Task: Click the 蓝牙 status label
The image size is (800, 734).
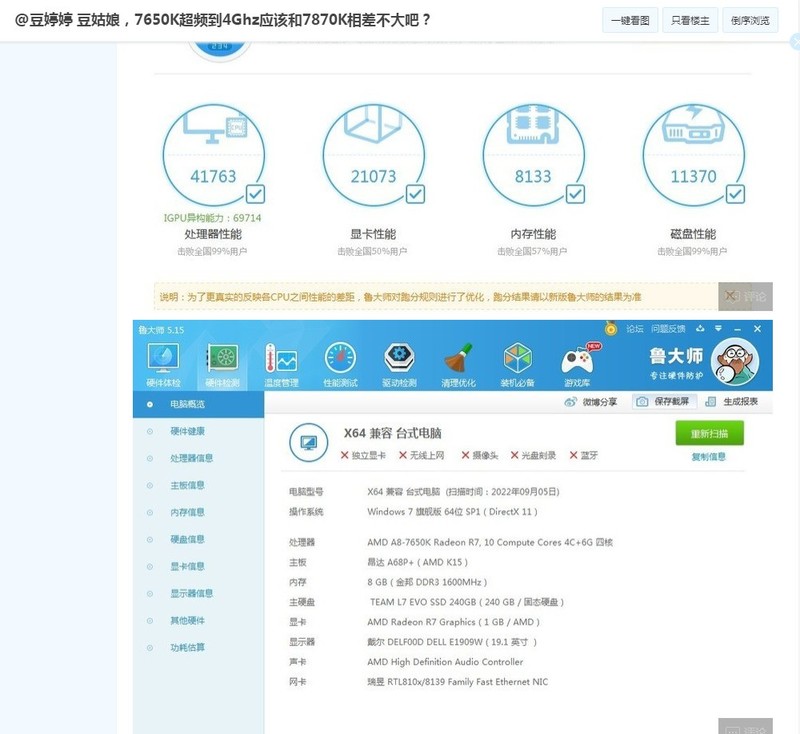Action: (x=589, y=455)
